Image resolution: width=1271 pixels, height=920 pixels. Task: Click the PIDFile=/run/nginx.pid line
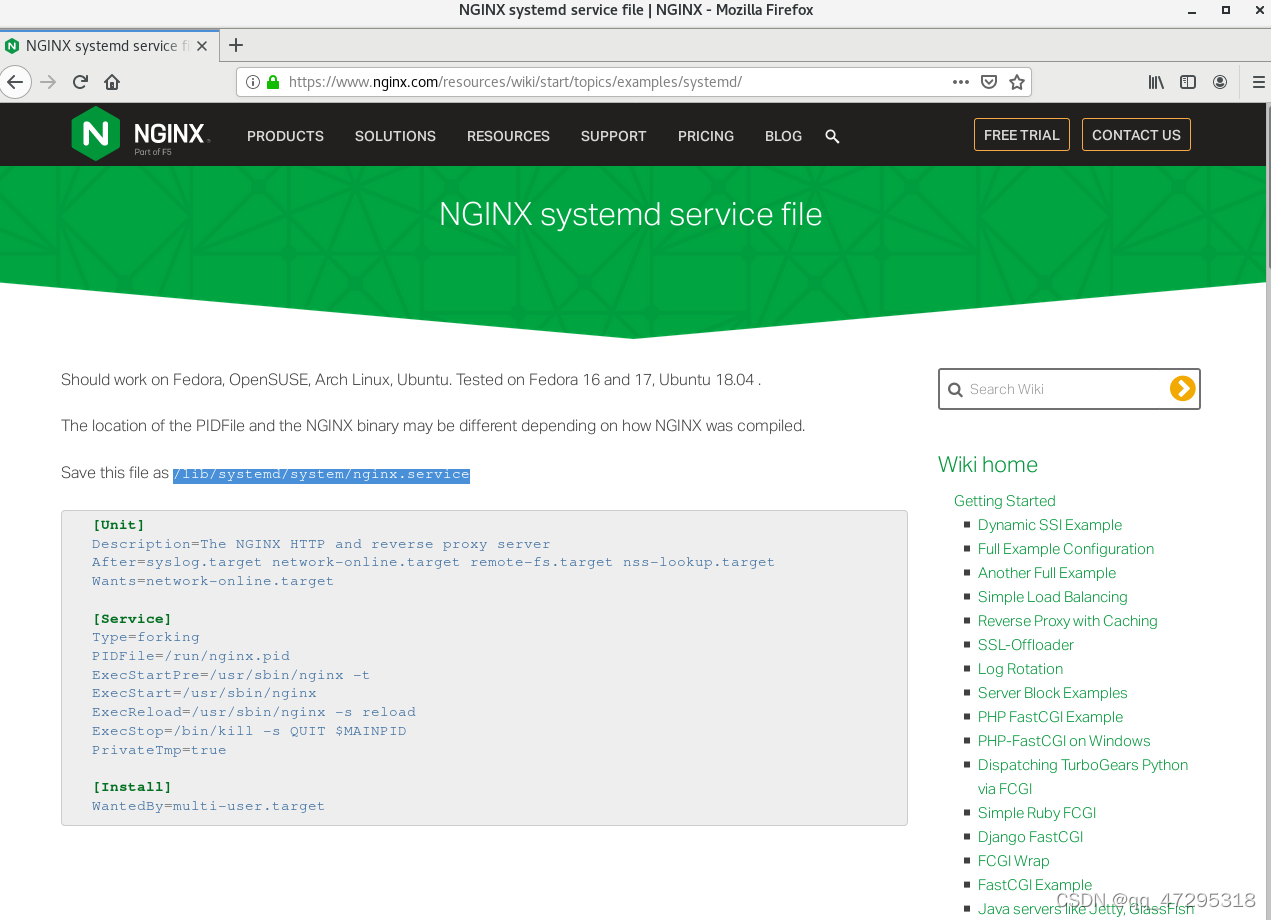click(191, 656)
